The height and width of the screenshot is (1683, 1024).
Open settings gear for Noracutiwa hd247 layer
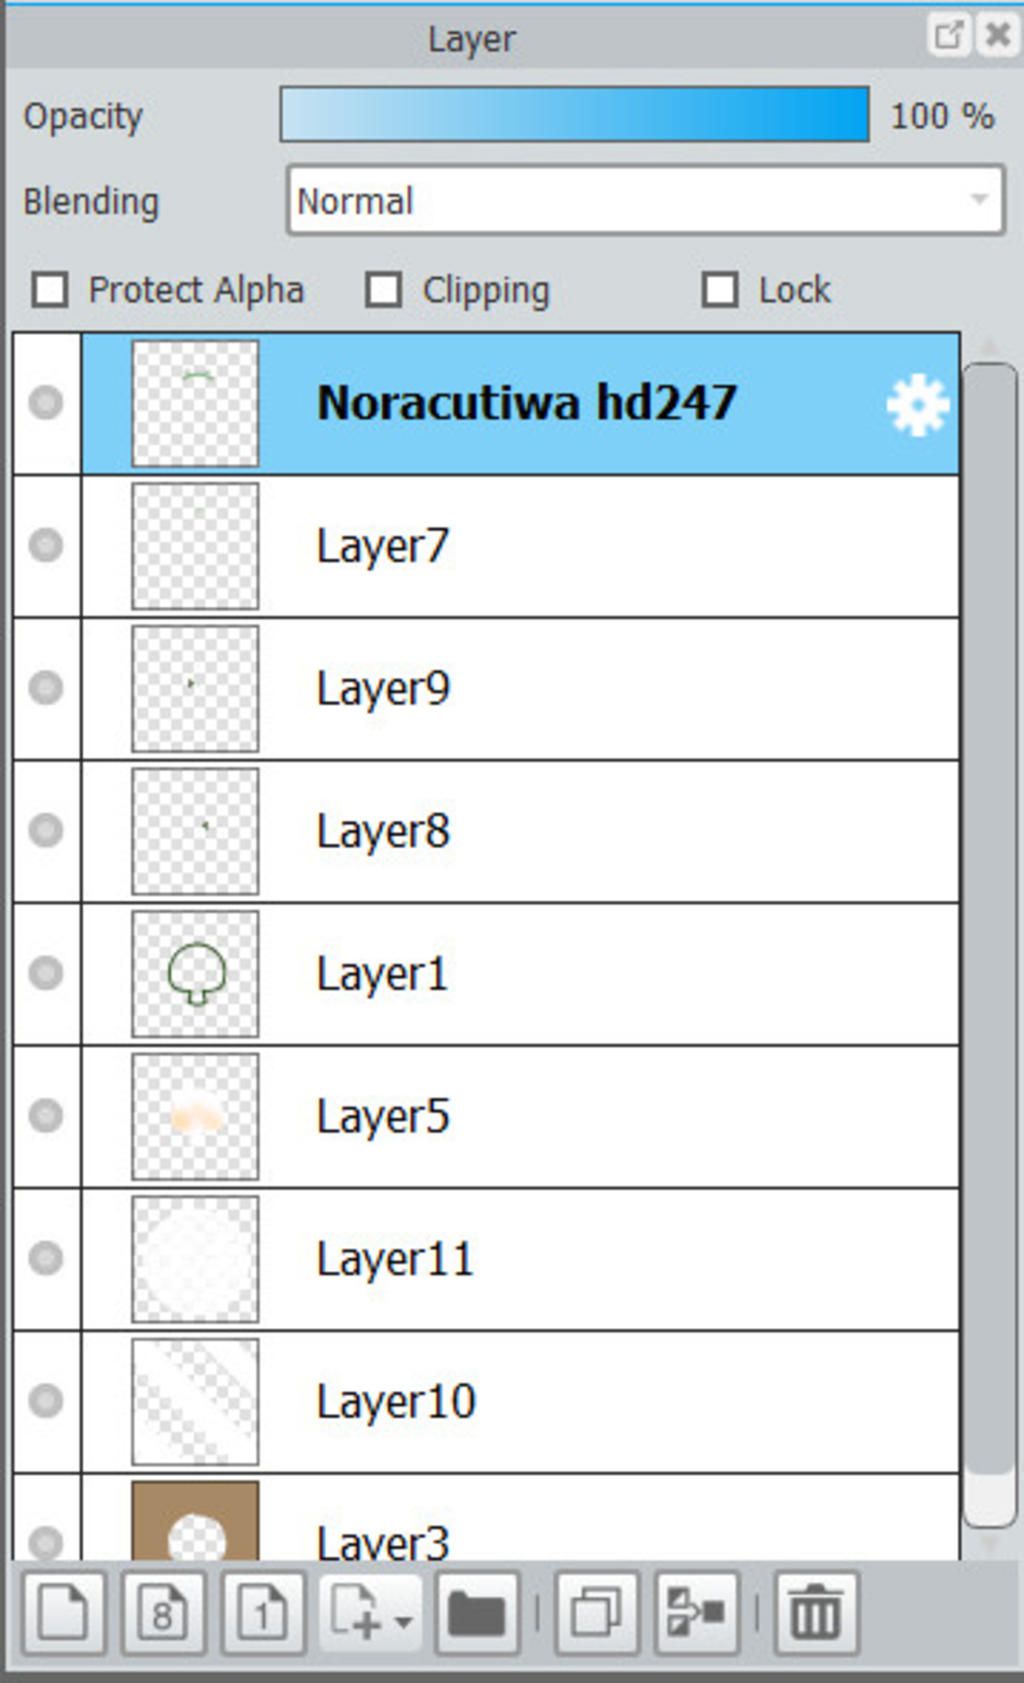[x=916, y=405]
